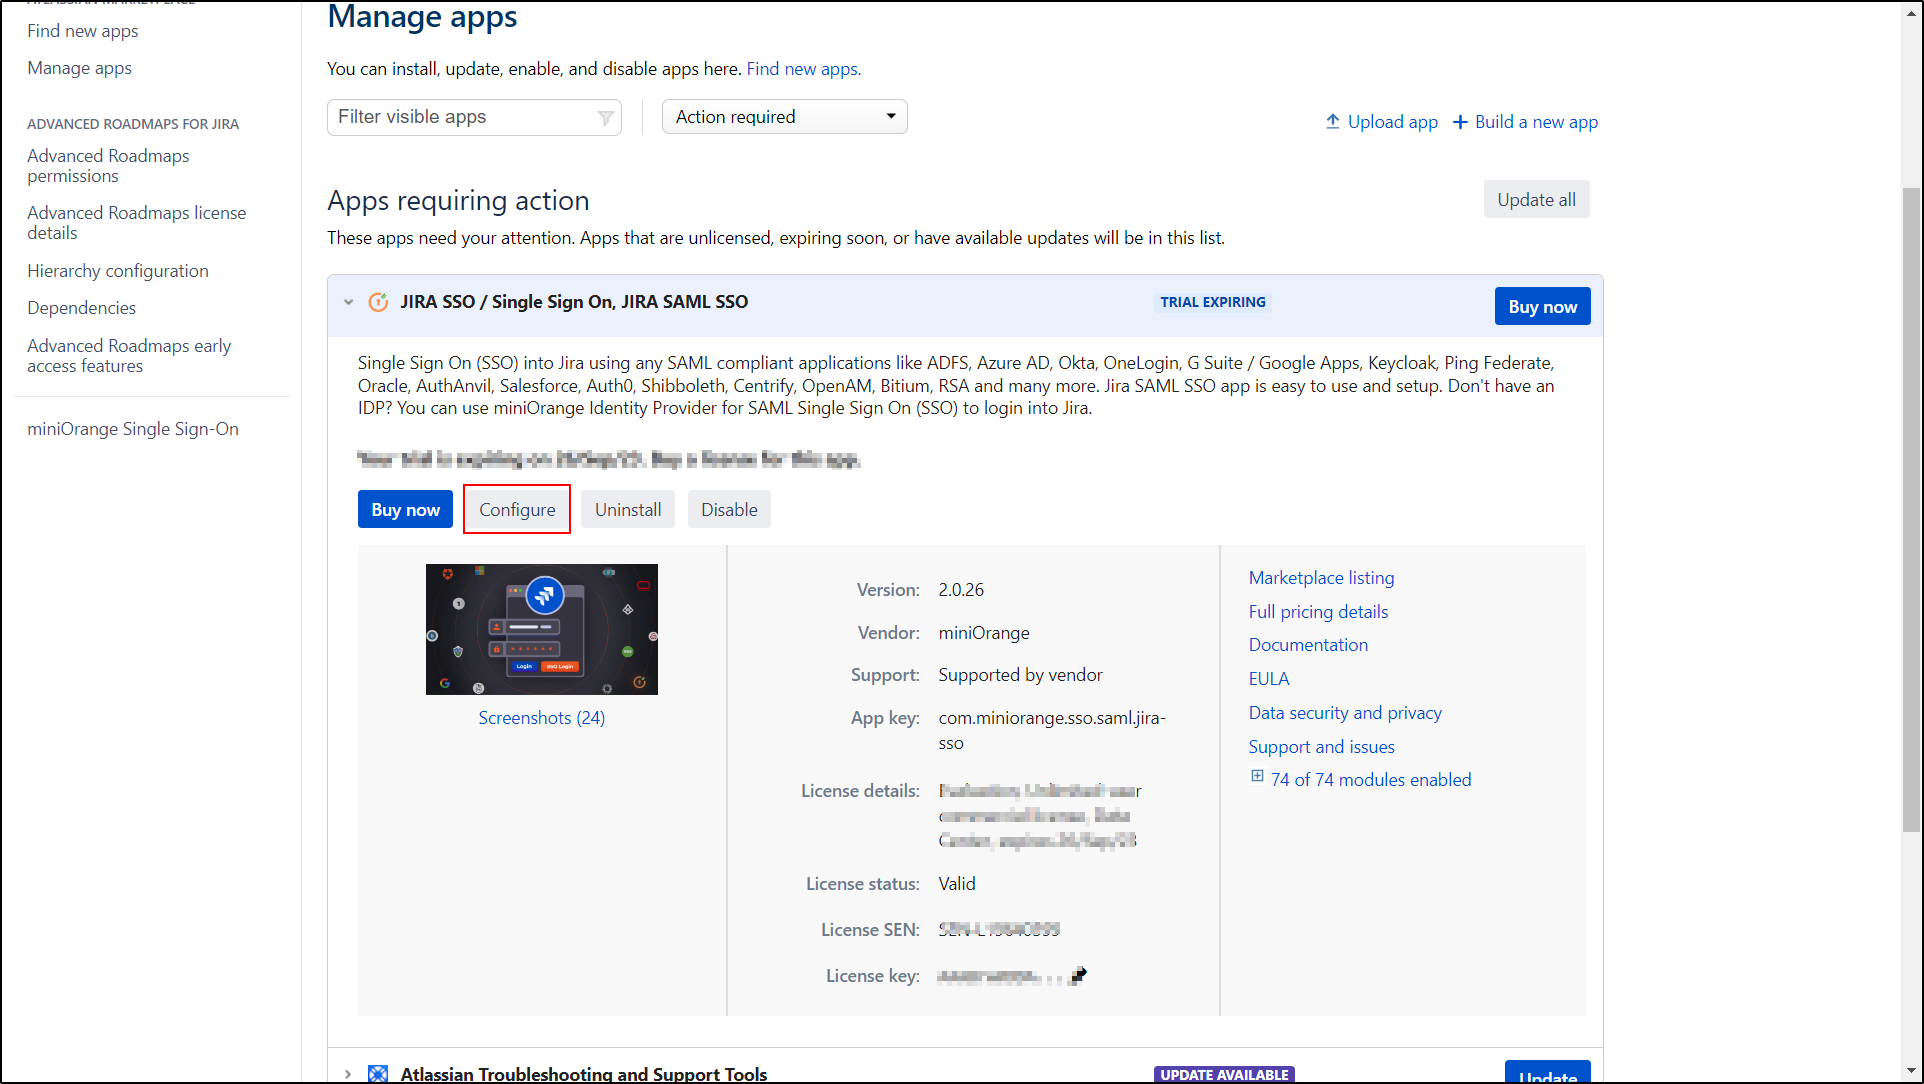Click the JIRA SSO trial expiring clock icon
The height and width of the screenshot is (1084, 1924).
click(378, 302)
